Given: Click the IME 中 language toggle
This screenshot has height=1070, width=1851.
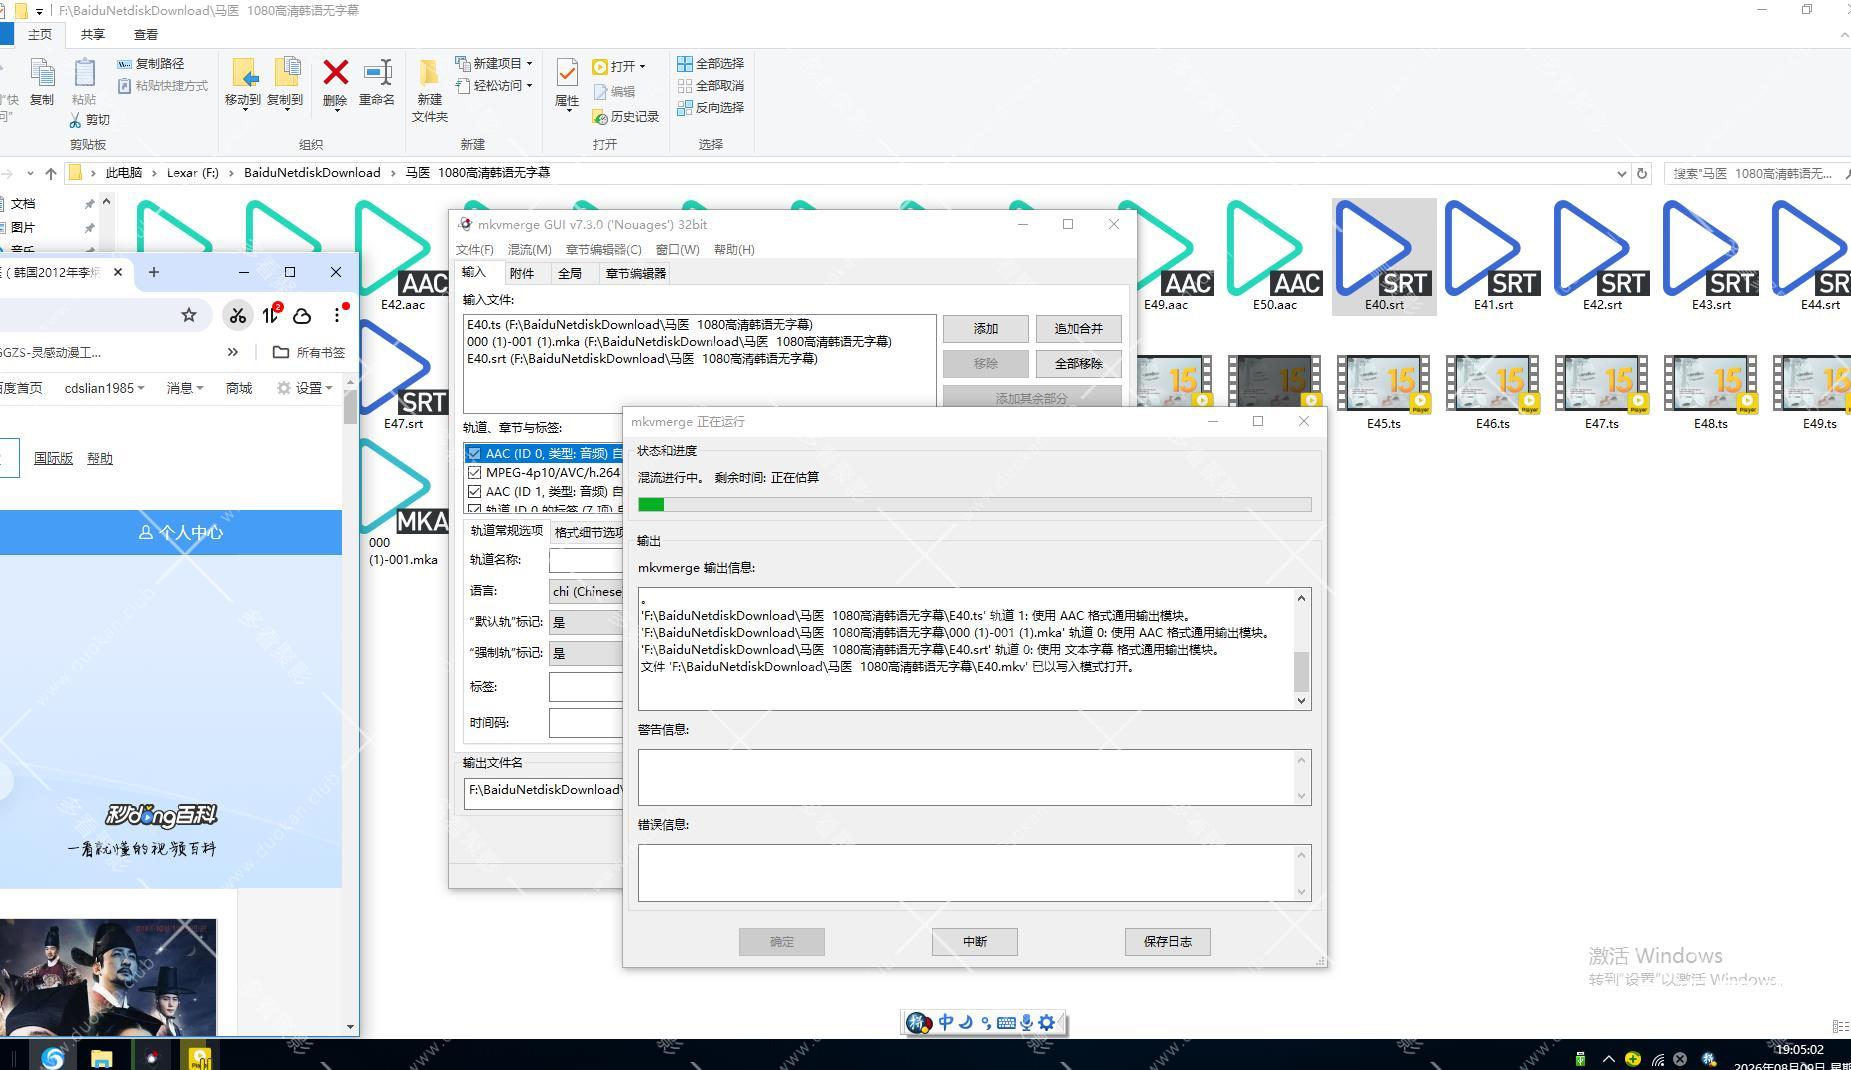Looking at the screenshot, I should click(x=945, y=1023).
